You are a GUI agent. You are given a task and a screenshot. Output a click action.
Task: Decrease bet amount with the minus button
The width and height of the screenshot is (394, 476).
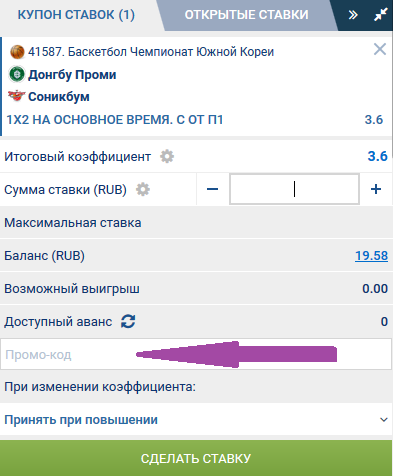(212, 189)
